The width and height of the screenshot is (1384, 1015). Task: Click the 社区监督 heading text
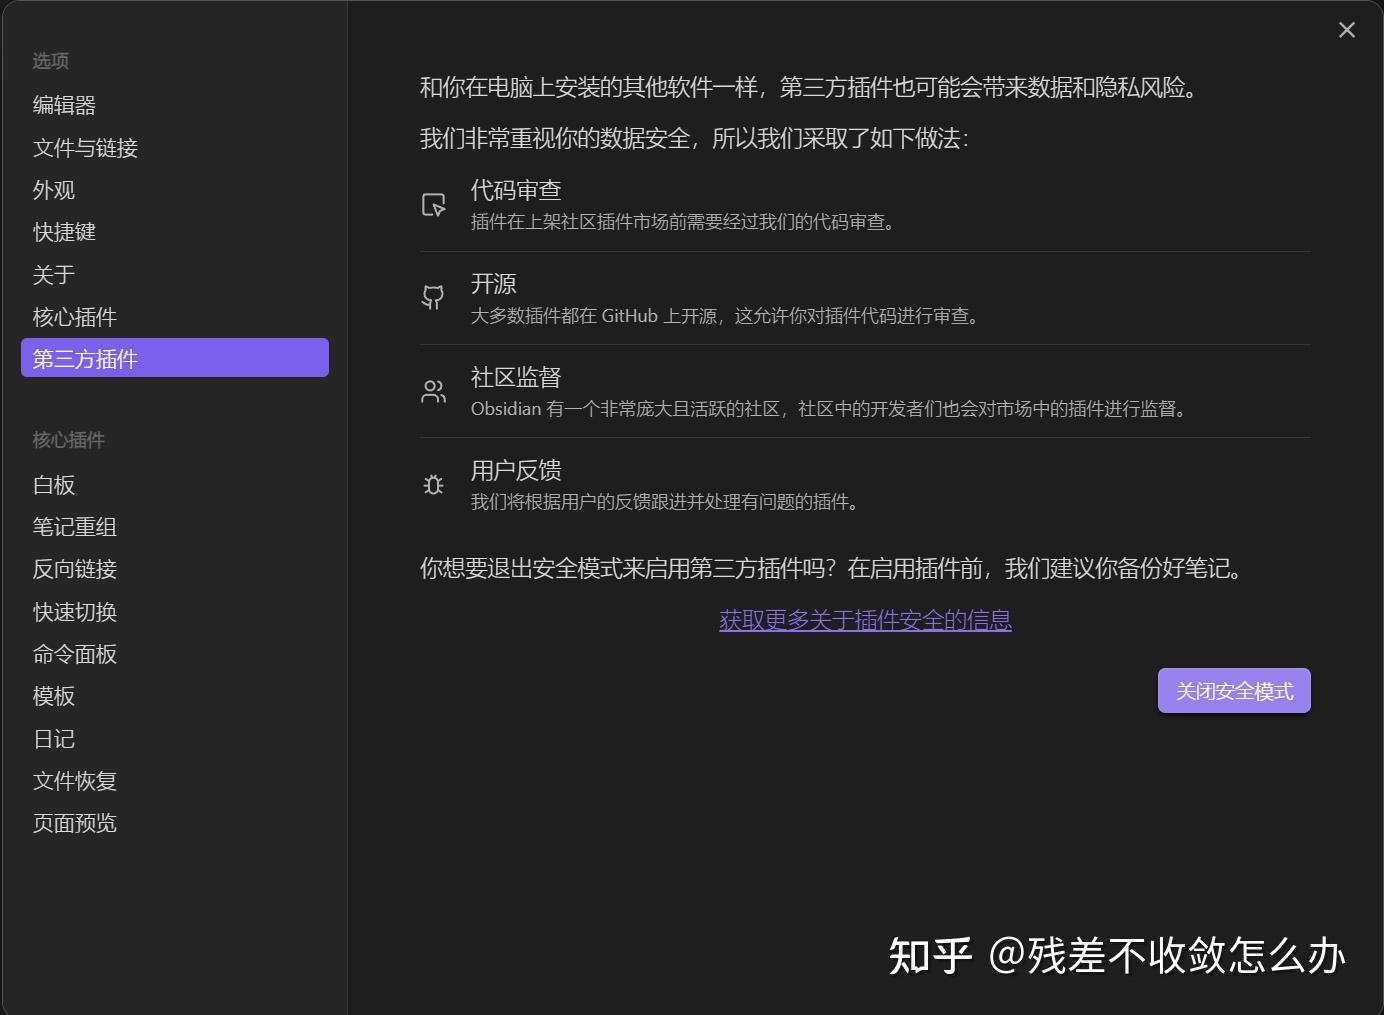point(516,377)
